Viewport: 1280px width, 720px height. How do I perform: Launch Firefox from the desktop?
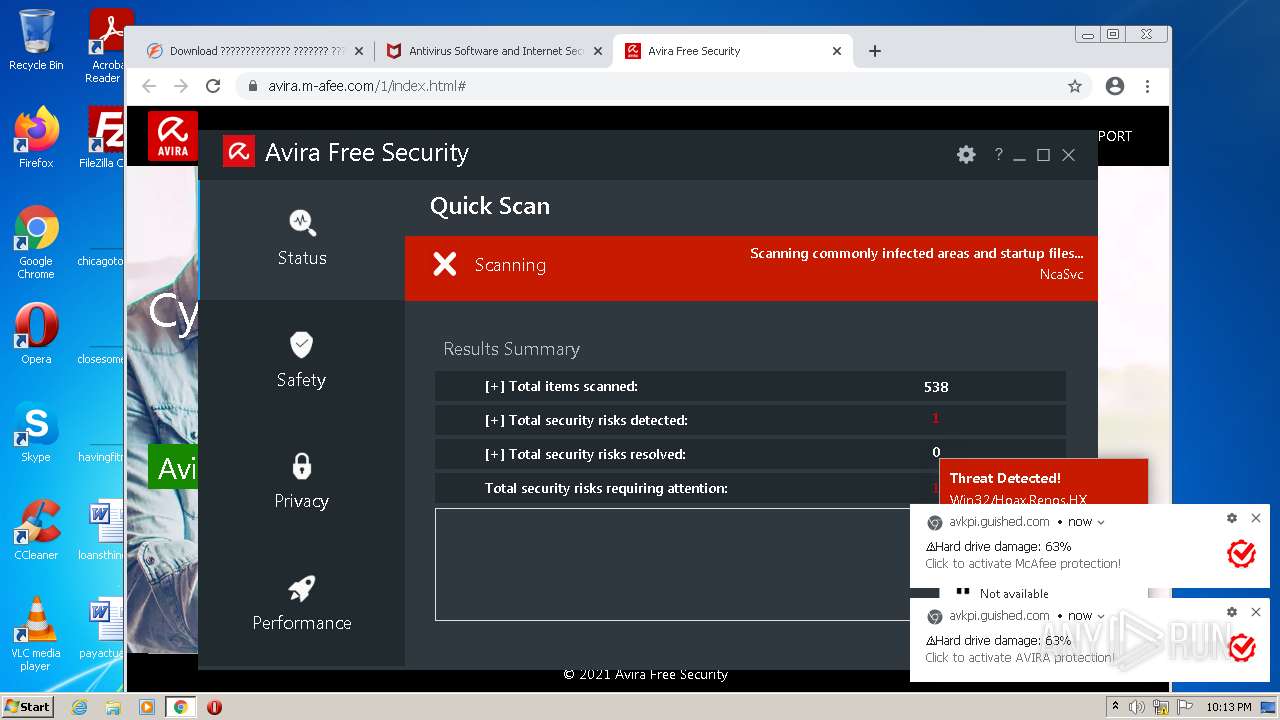click(36, 138)
